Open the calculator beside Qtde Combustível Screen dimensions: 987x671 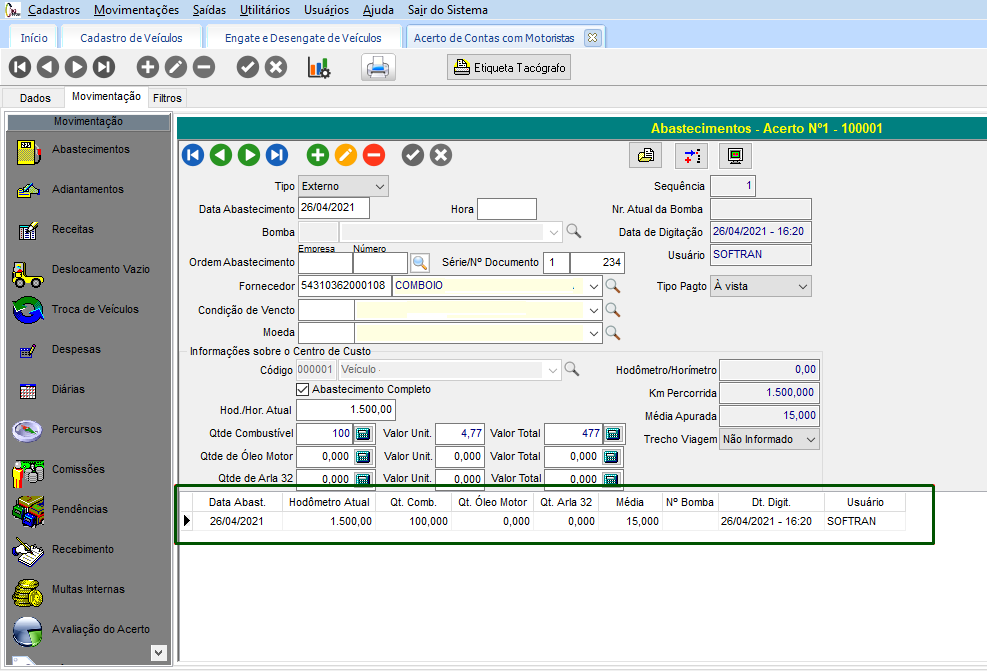click(x=363, y=434)
